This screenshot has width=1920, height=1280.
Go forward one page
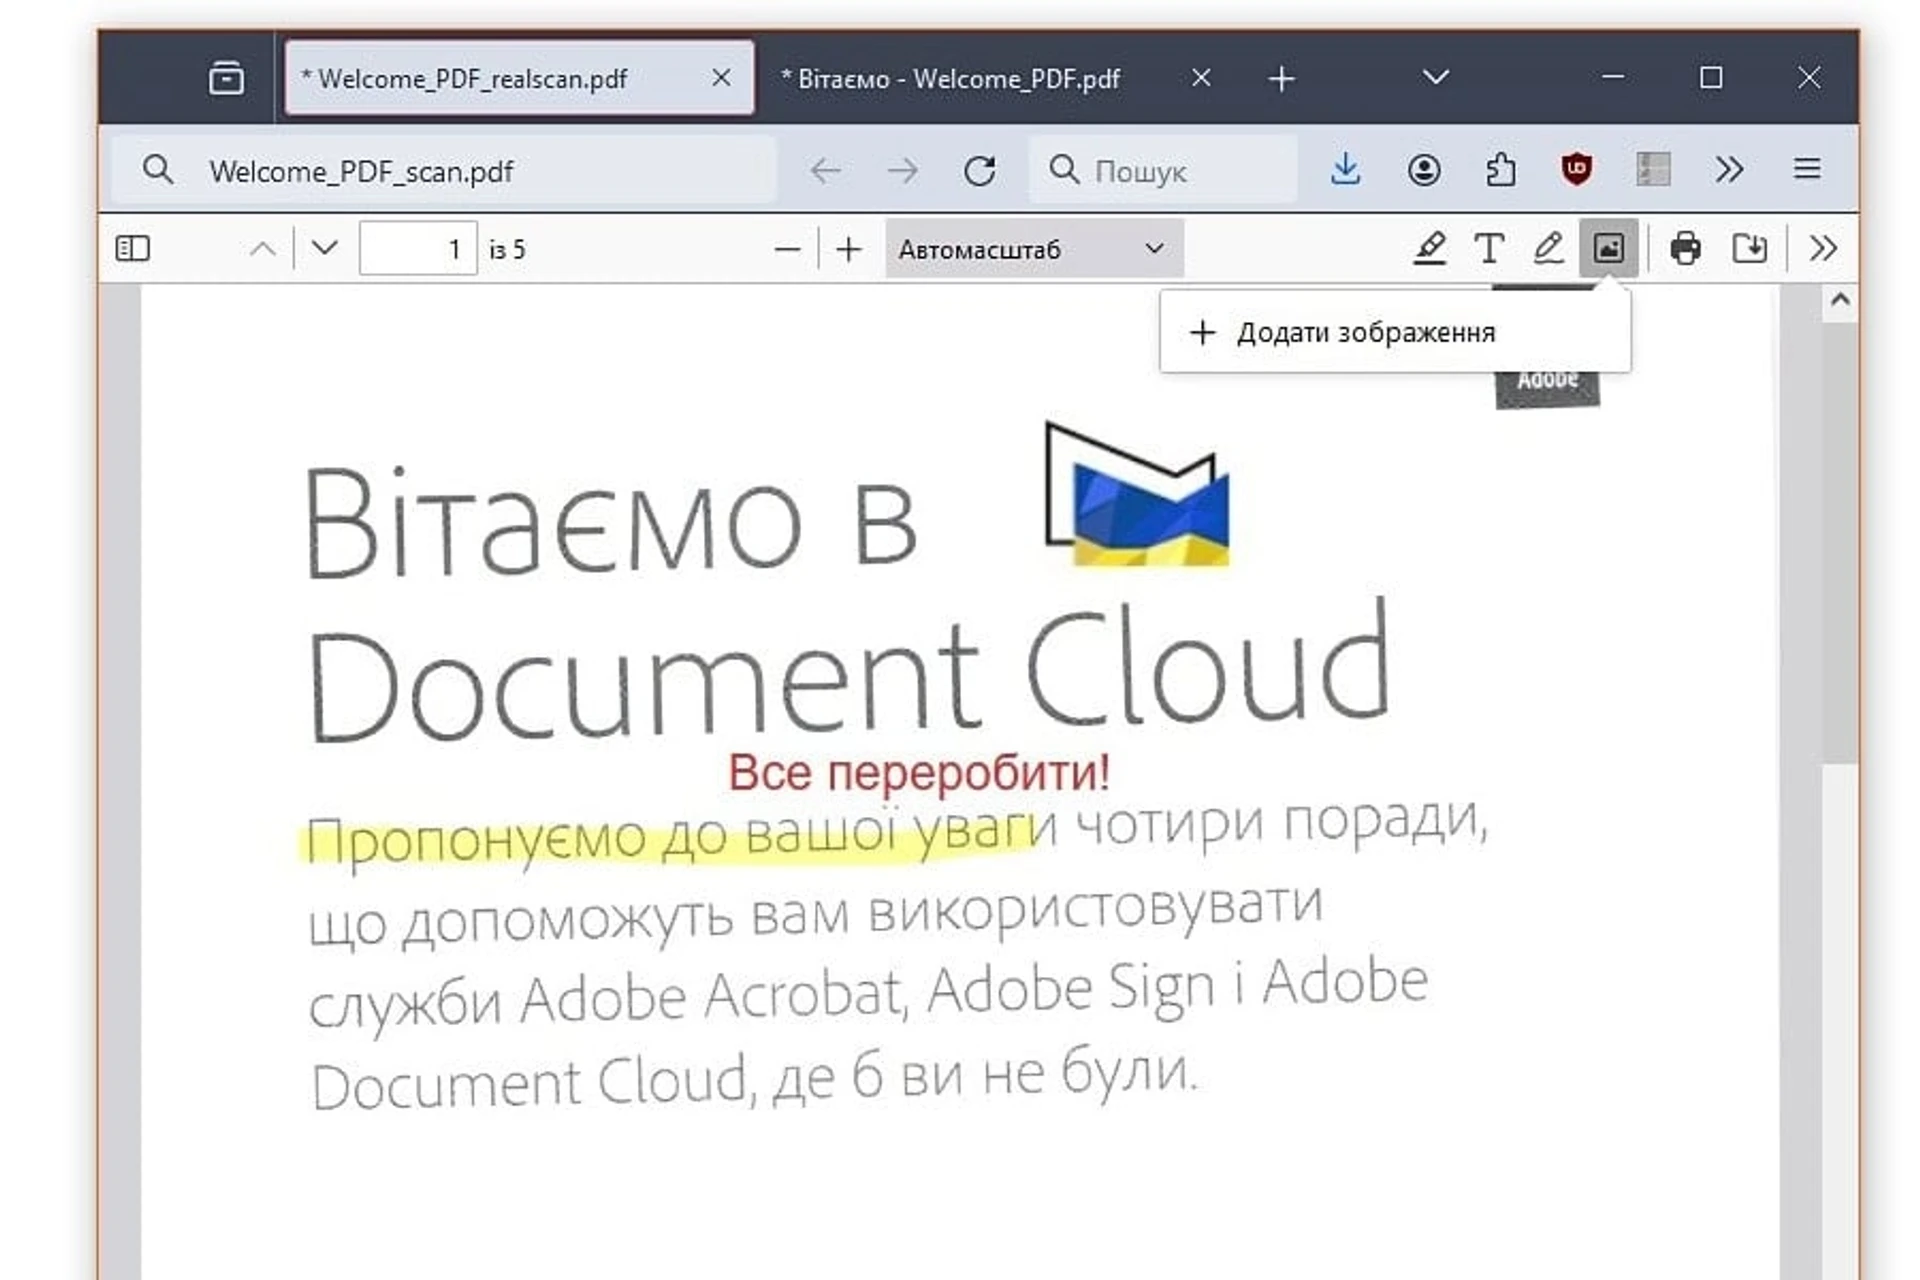tap(902, 170)
